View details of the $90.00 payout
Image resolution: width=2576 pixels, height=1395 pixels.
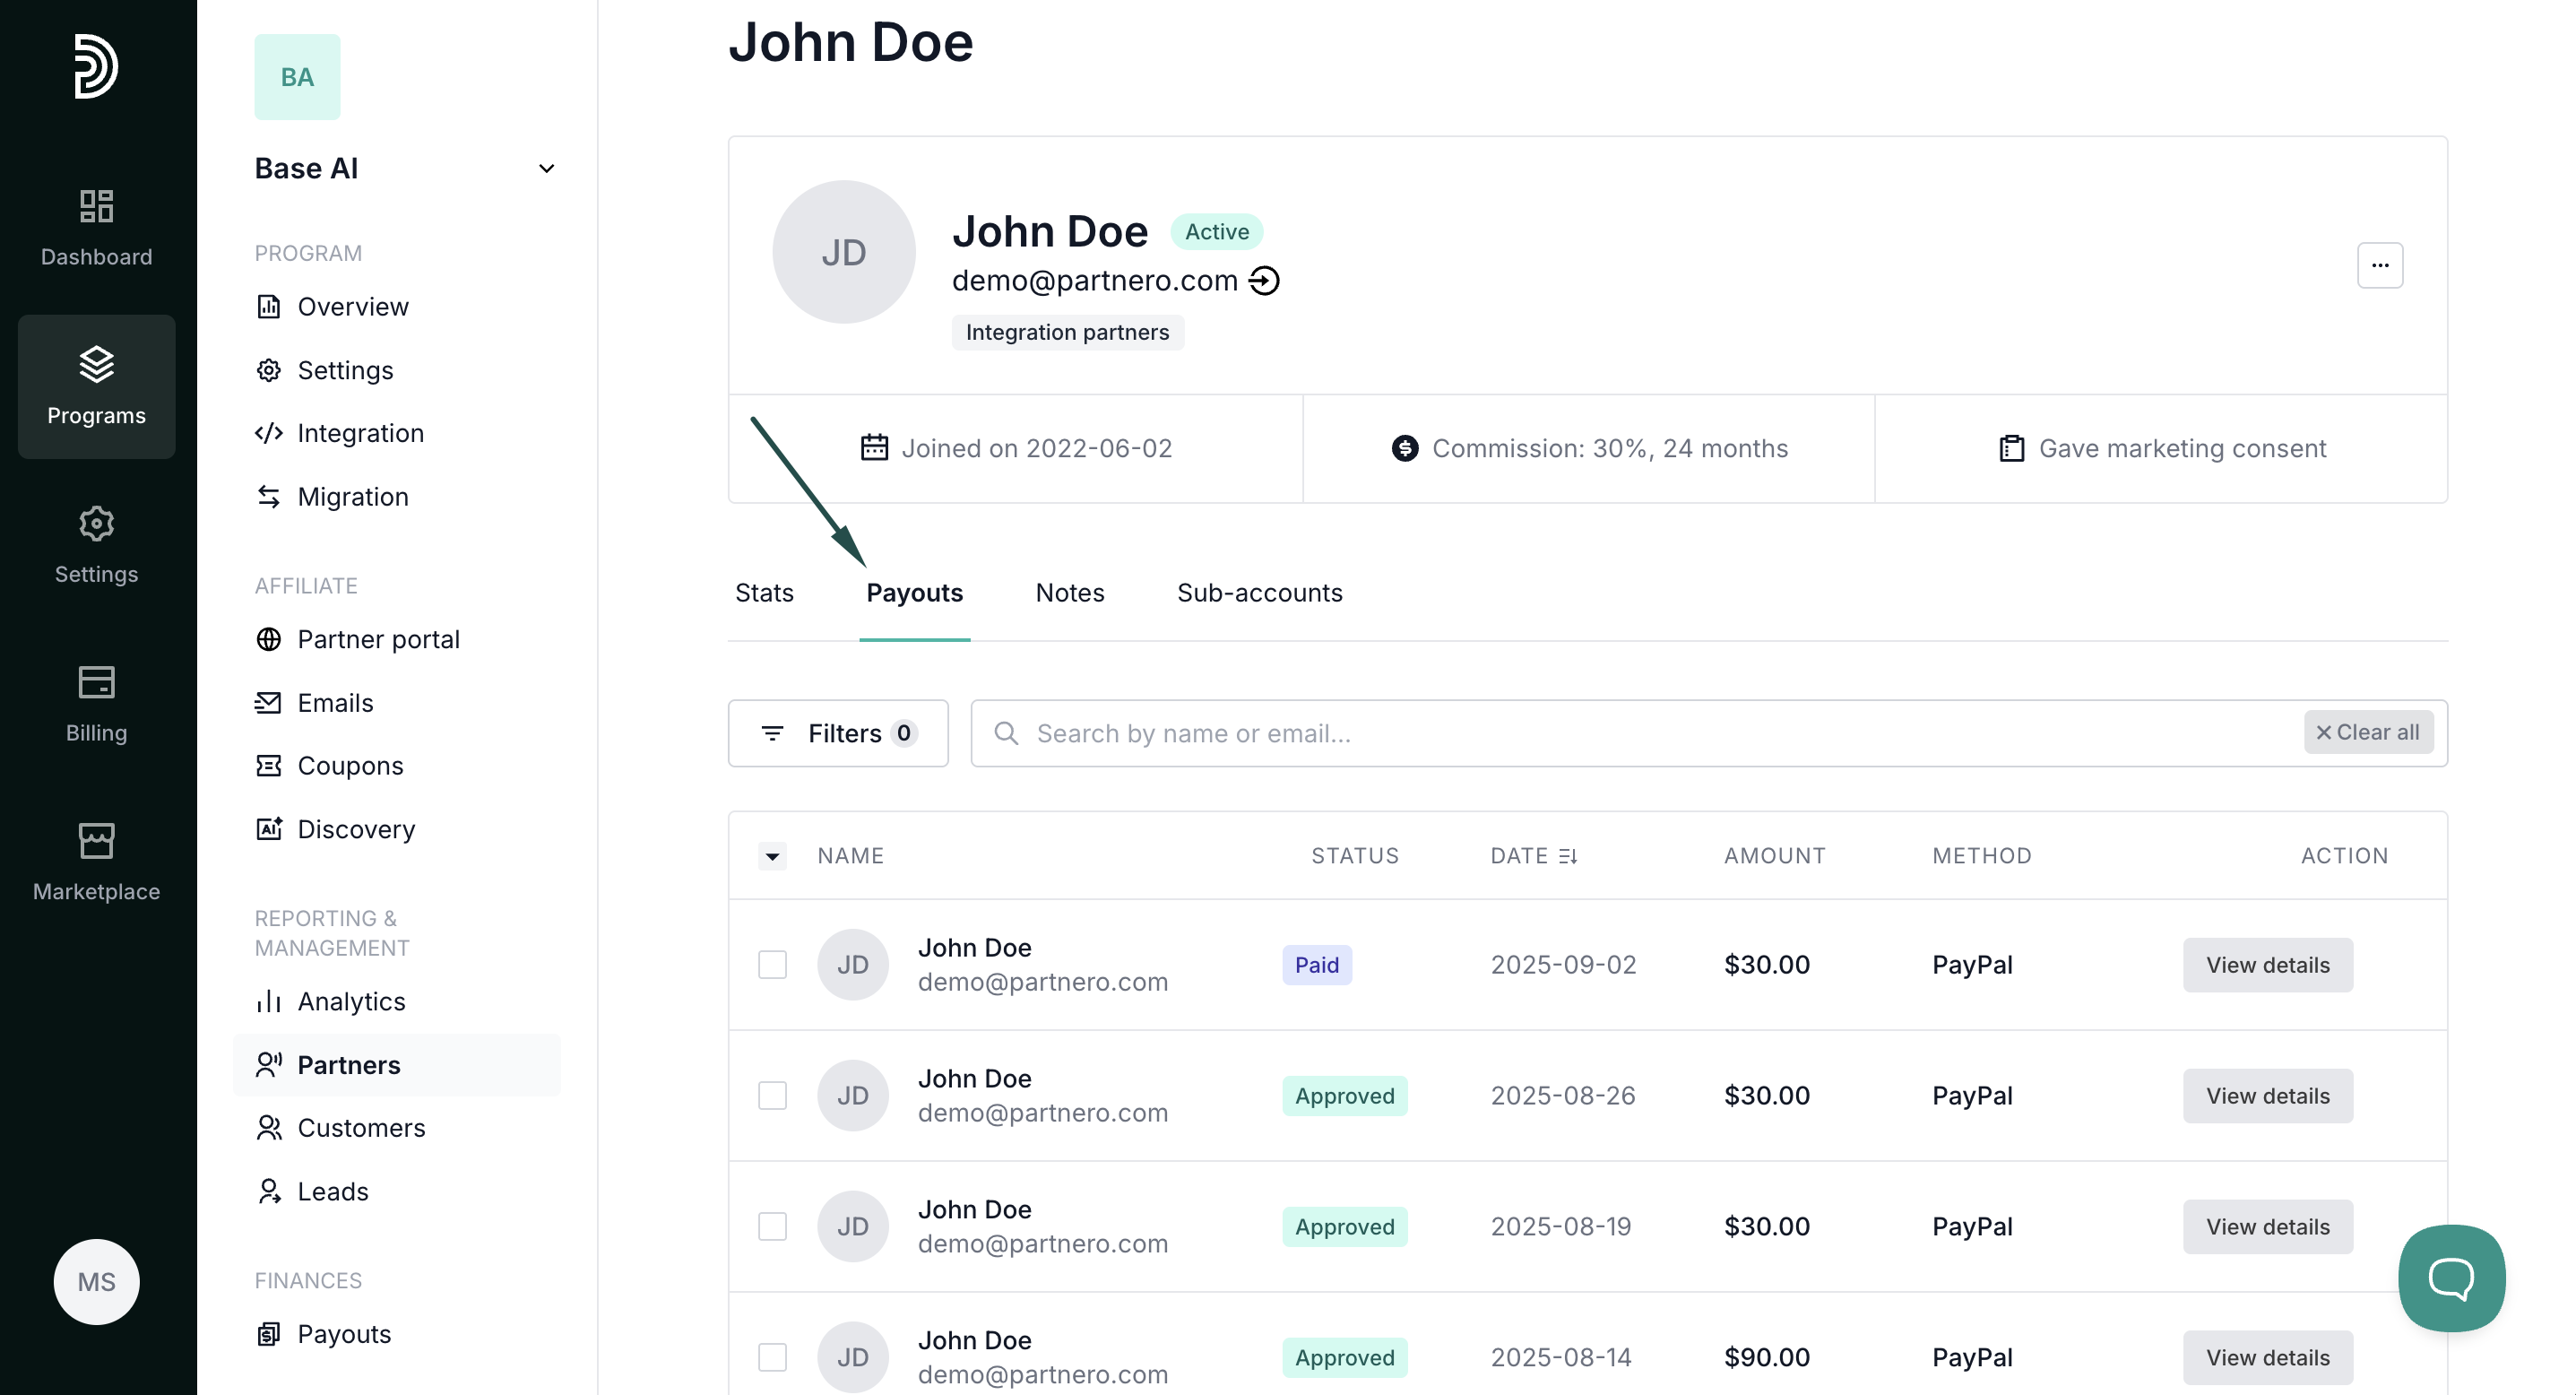2266,1357
